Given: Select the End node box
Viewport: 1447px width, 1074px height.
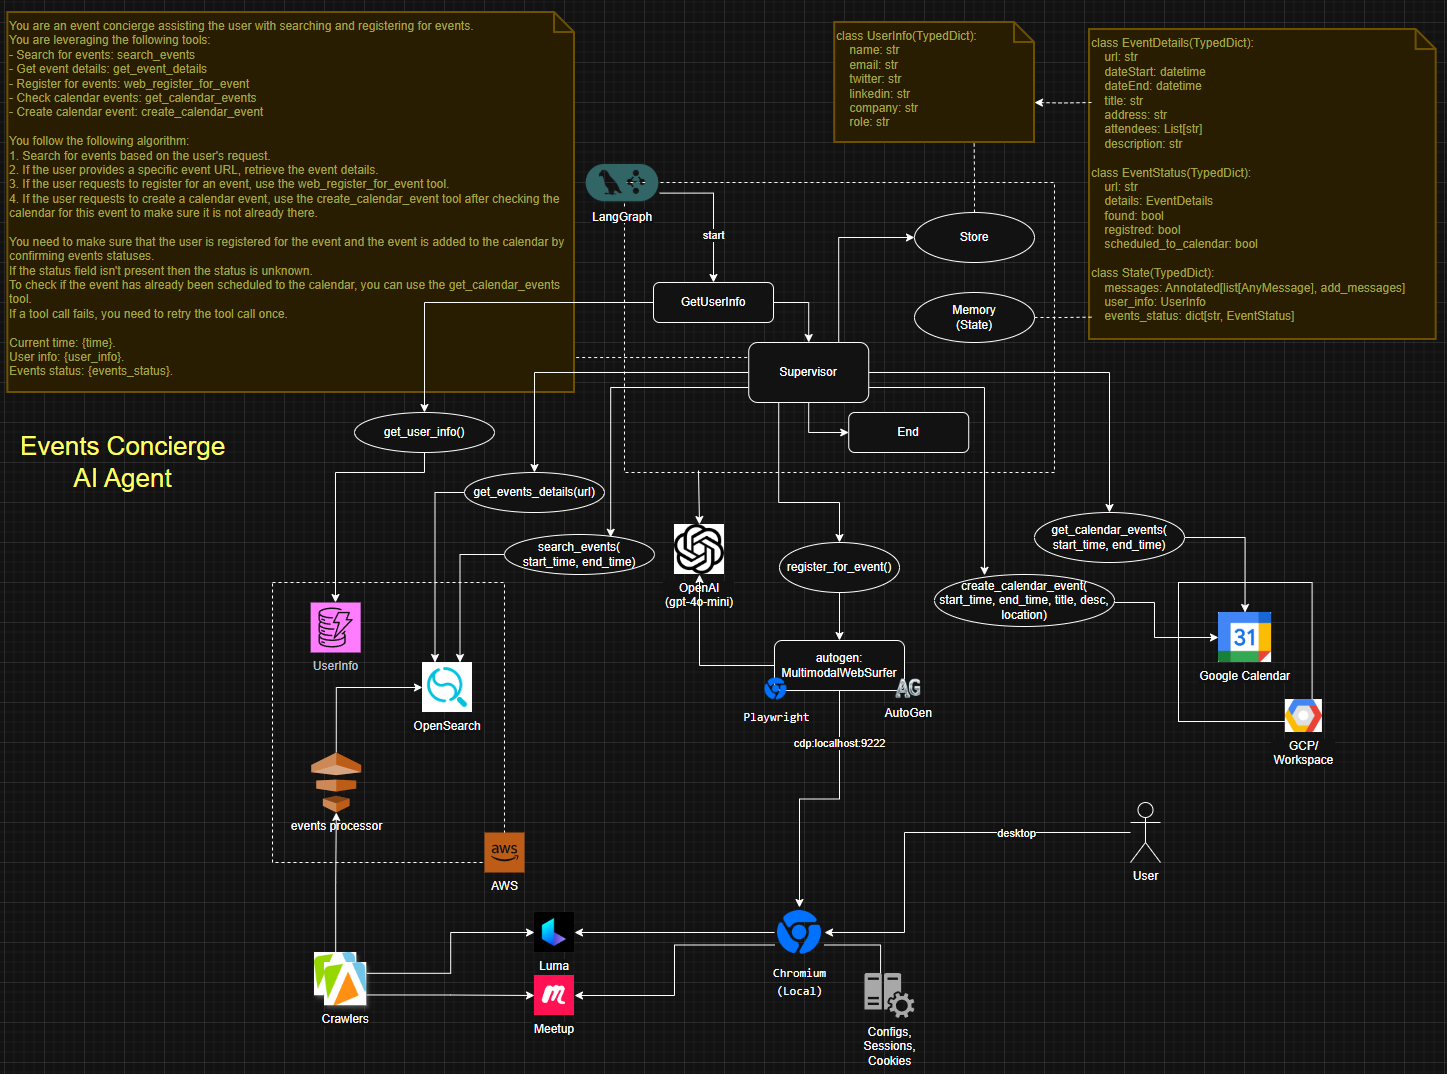Looking at the screenshot, I should click(908, 432).
